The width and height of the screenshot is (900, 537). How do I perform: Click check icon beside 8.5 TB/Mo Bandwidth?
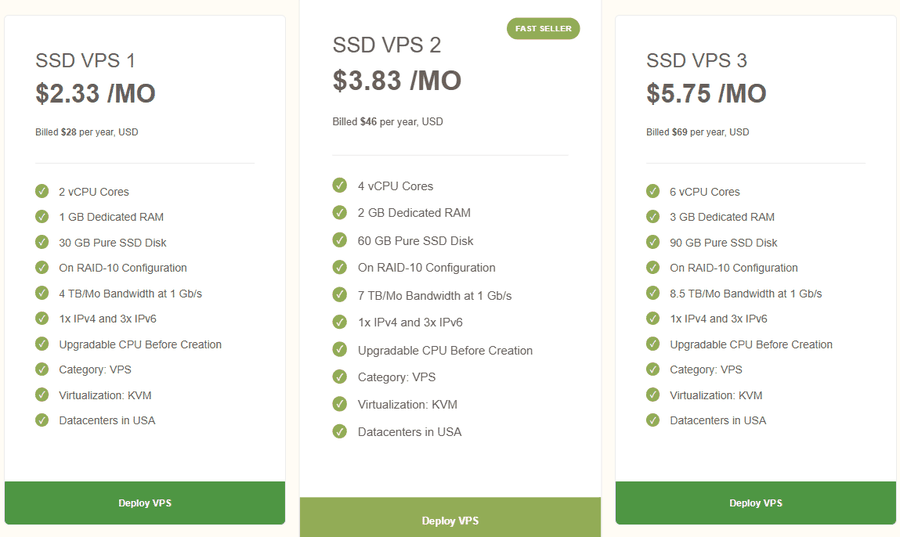[x=653, y=293]
